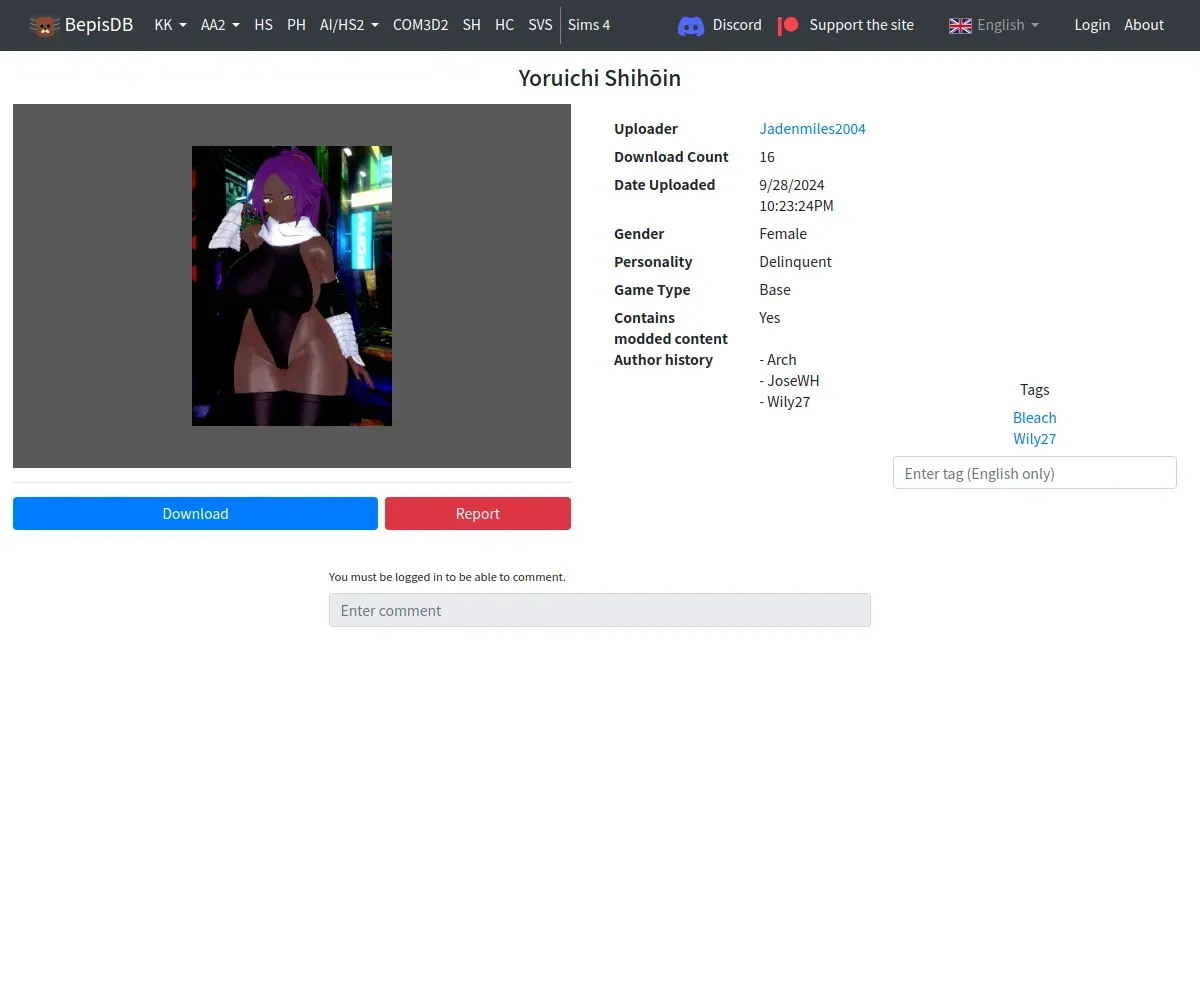This screenshot has width=1200, height=1000.
Task: Click the Date Uploaded label
Action: (x=664, y=185)
